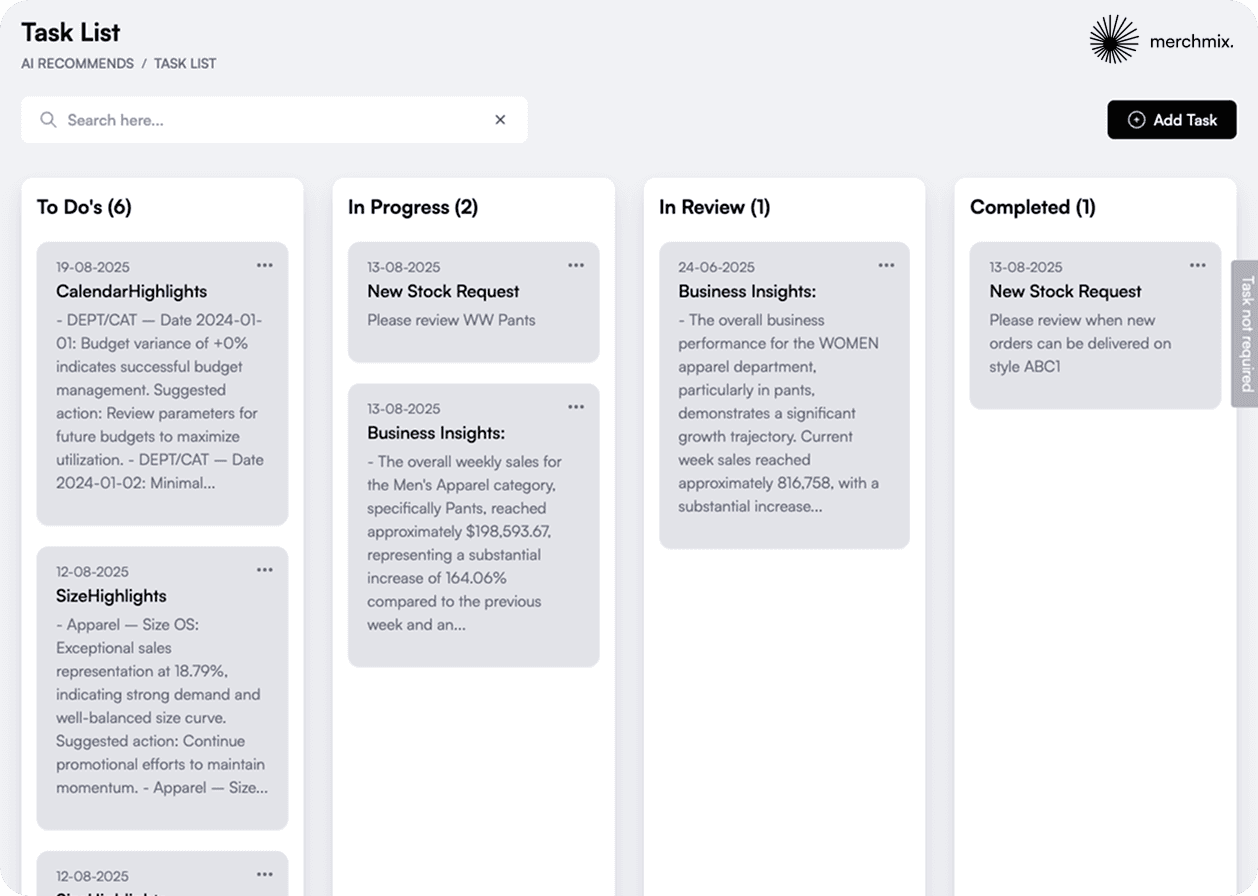The image size is (1258, 896).
Task: Open the CalendarHighlights task card
Action: pyautogui.click(x=160, y=400)
